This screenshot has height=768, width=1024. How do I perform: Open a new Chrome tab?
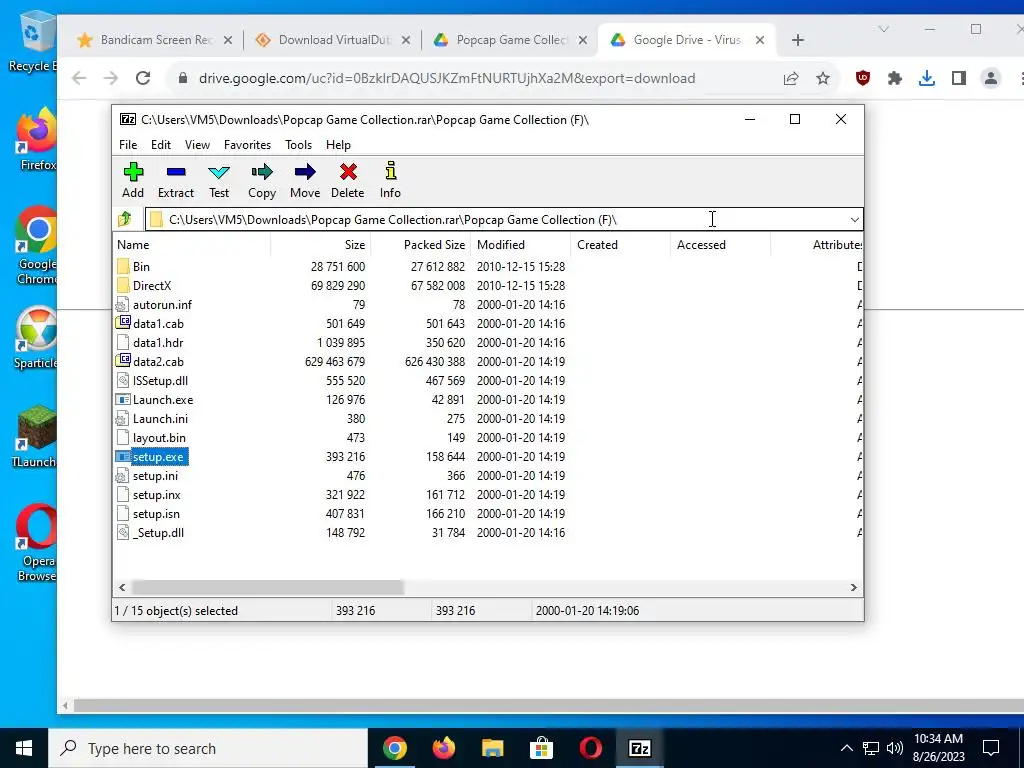[x=797, y=40]
